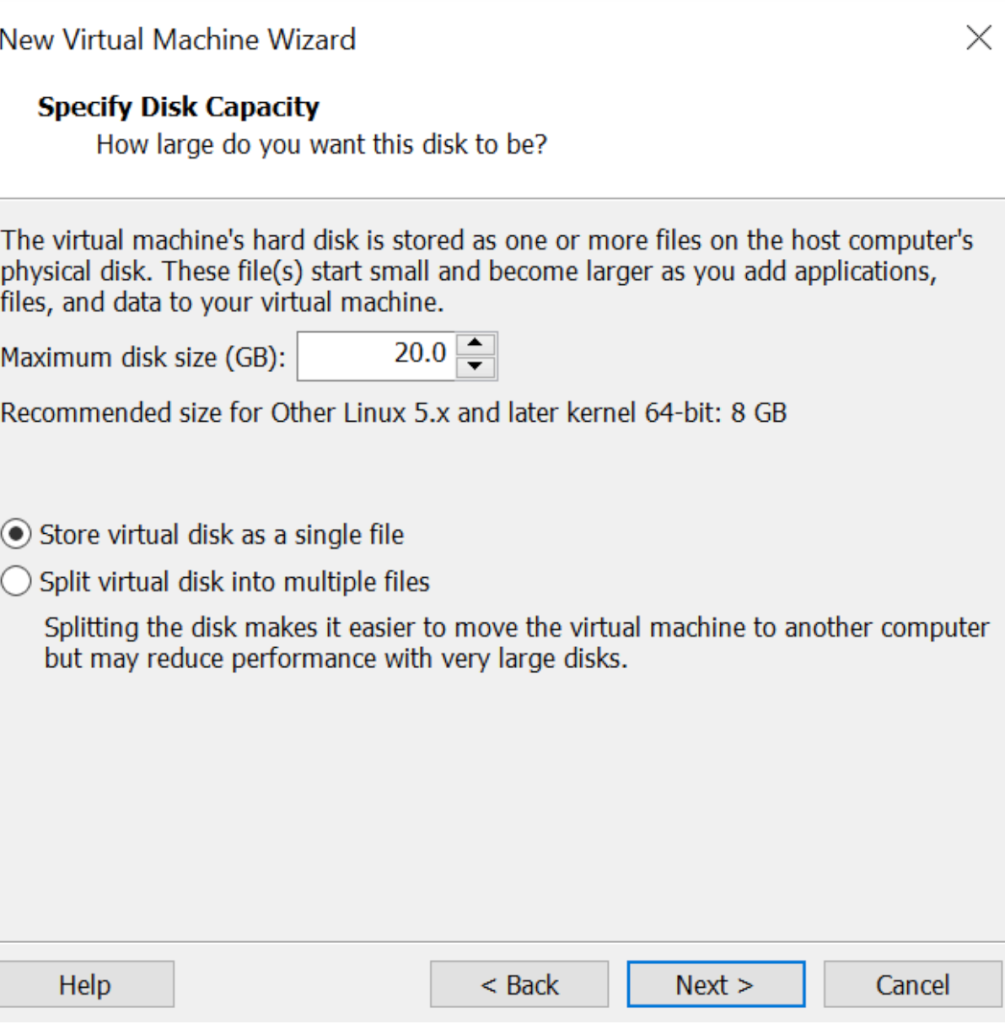Cancel the New Virtual Machine Wizard
Image resolution: width=1005 pixels, height=1024 pixels.
point(912,984)
